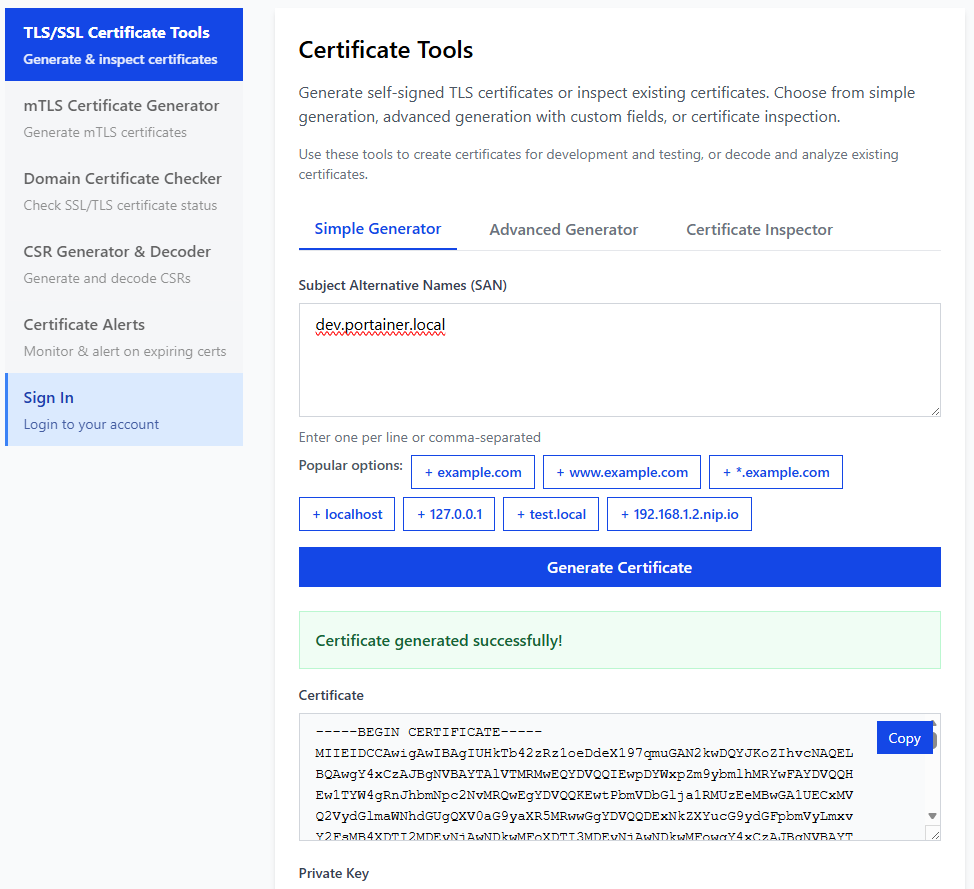974x889 pixels.
Task: Open CSR Generator & Decoder
Action: point(124,264)
